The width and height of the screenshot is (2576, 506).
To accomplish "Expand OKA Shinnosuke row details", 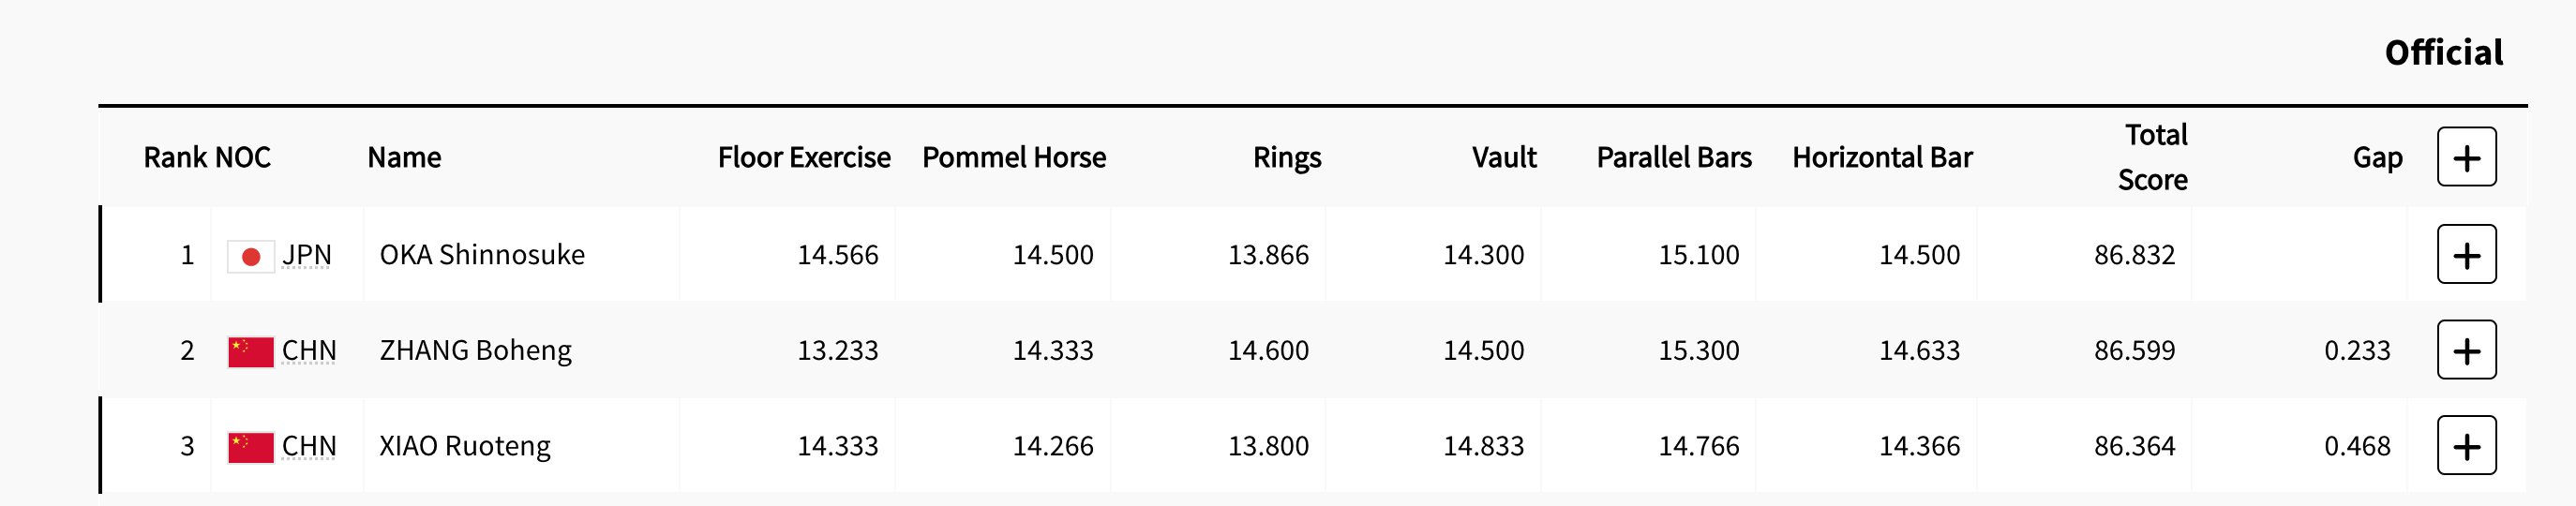I will [x=2466, y=254].
